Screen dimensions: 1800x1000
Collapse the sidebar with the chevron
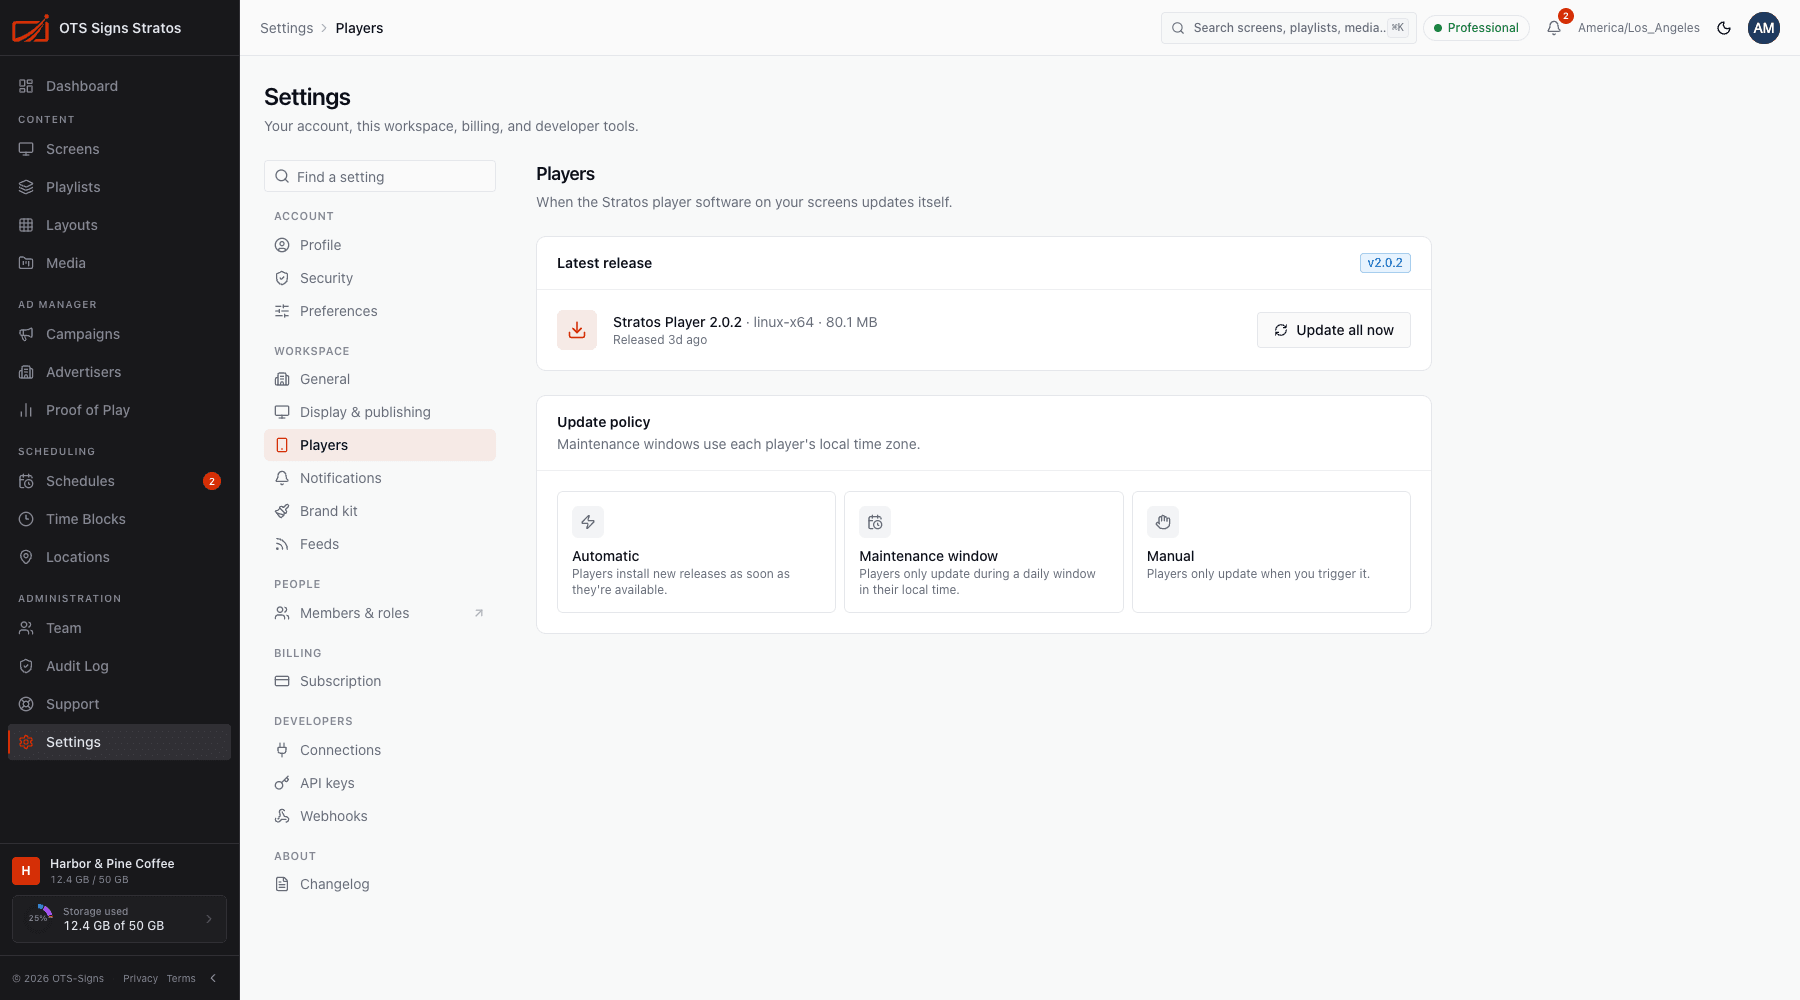(213, 978)
